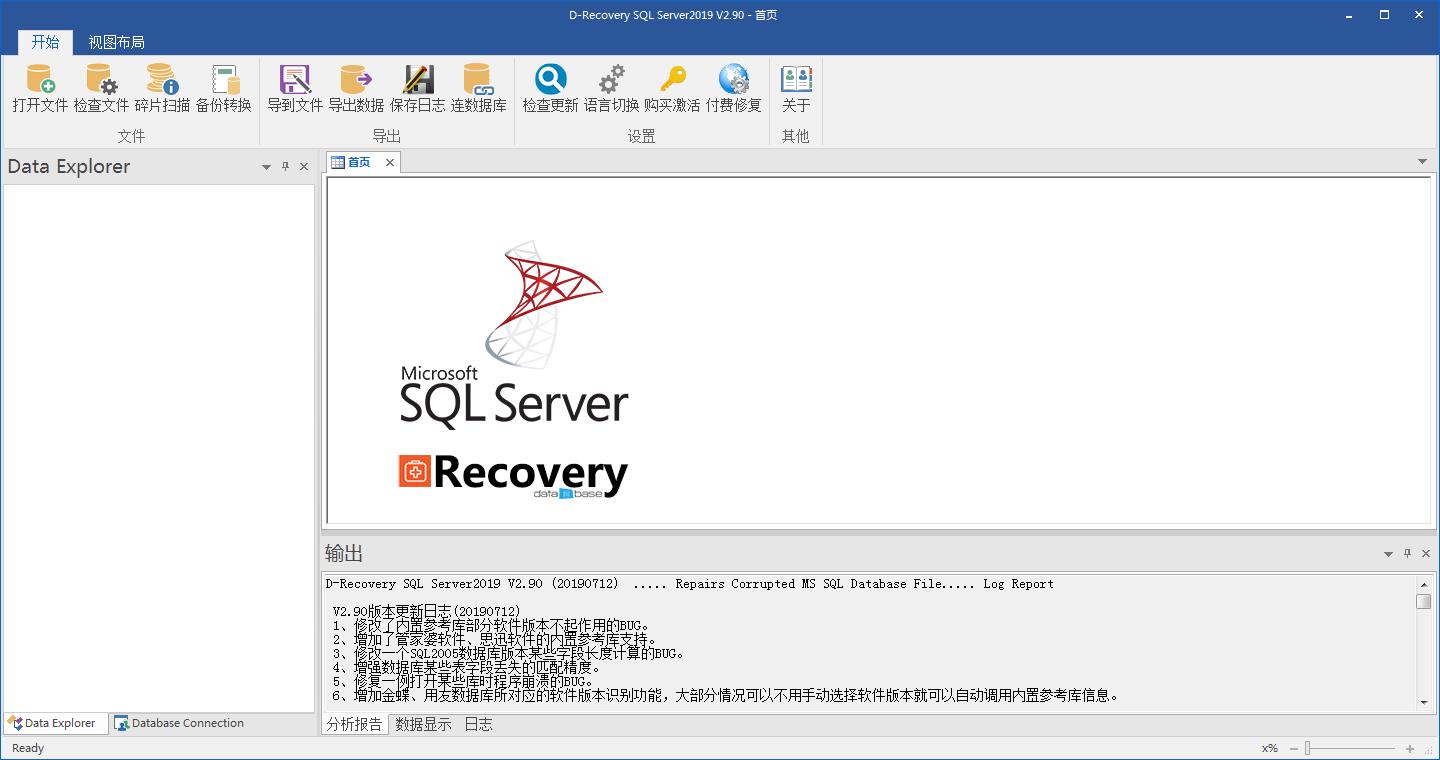Open the 输出 panel options dropdown
1440x760 pixels.
click(x=1387, y=553)
